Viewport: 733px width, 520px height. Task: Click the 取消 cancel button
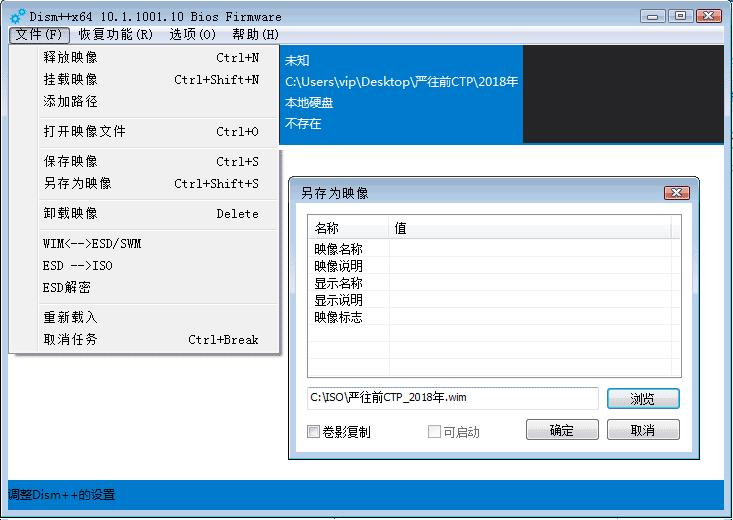coord(643,430)
